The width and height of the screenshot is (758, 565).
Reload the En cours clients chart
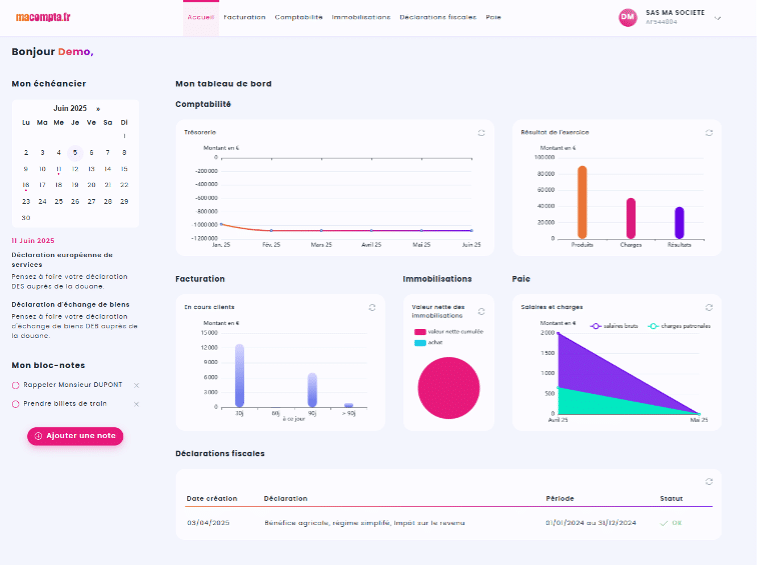[372, 307]
